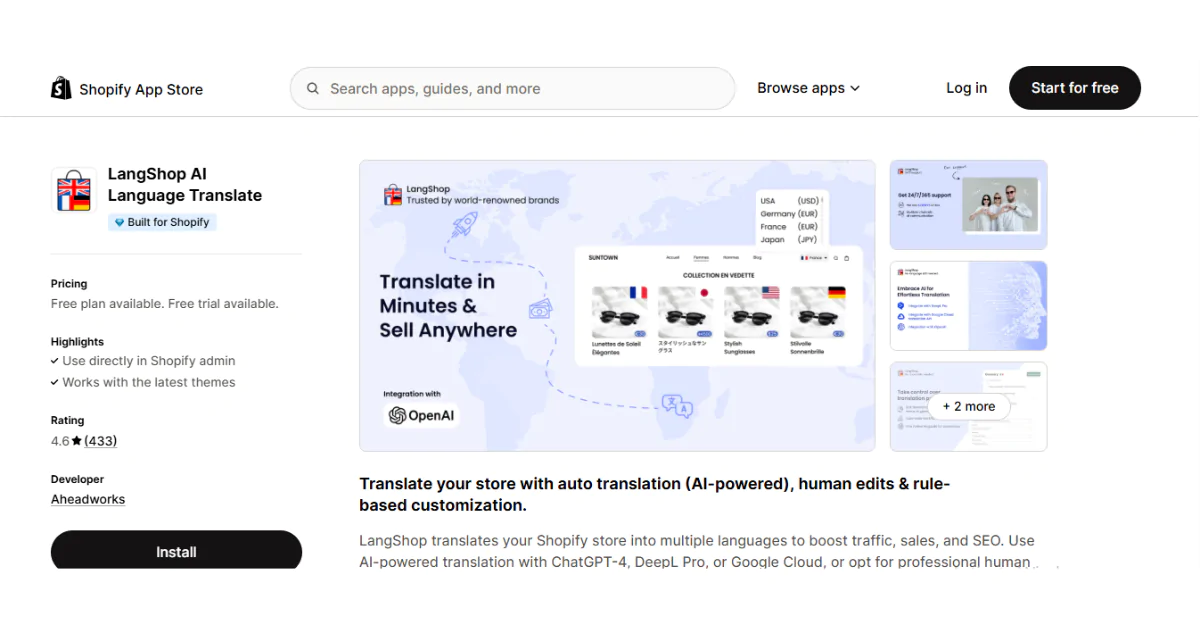Open the top right preview thumbnail
The height and width of the screenshot is (628, 1200).
point(968,204)
